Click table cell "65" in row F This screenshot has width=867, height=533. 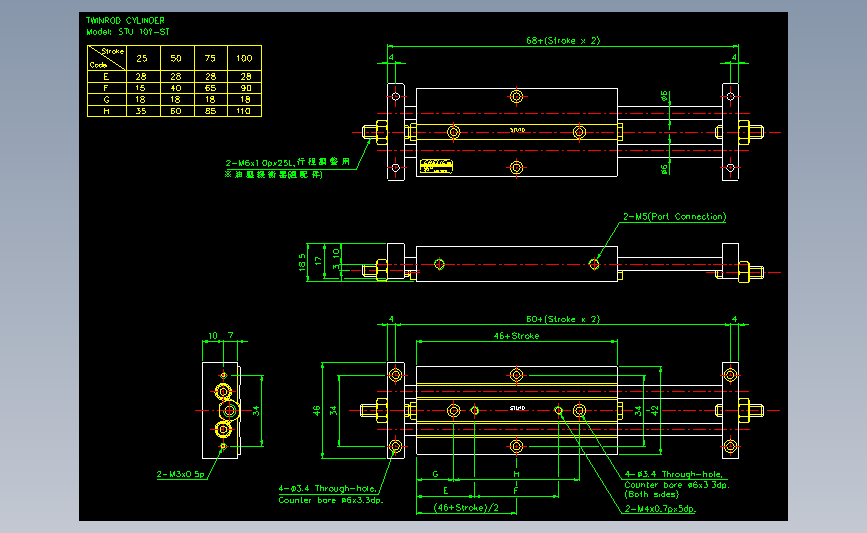click(210, 88)
